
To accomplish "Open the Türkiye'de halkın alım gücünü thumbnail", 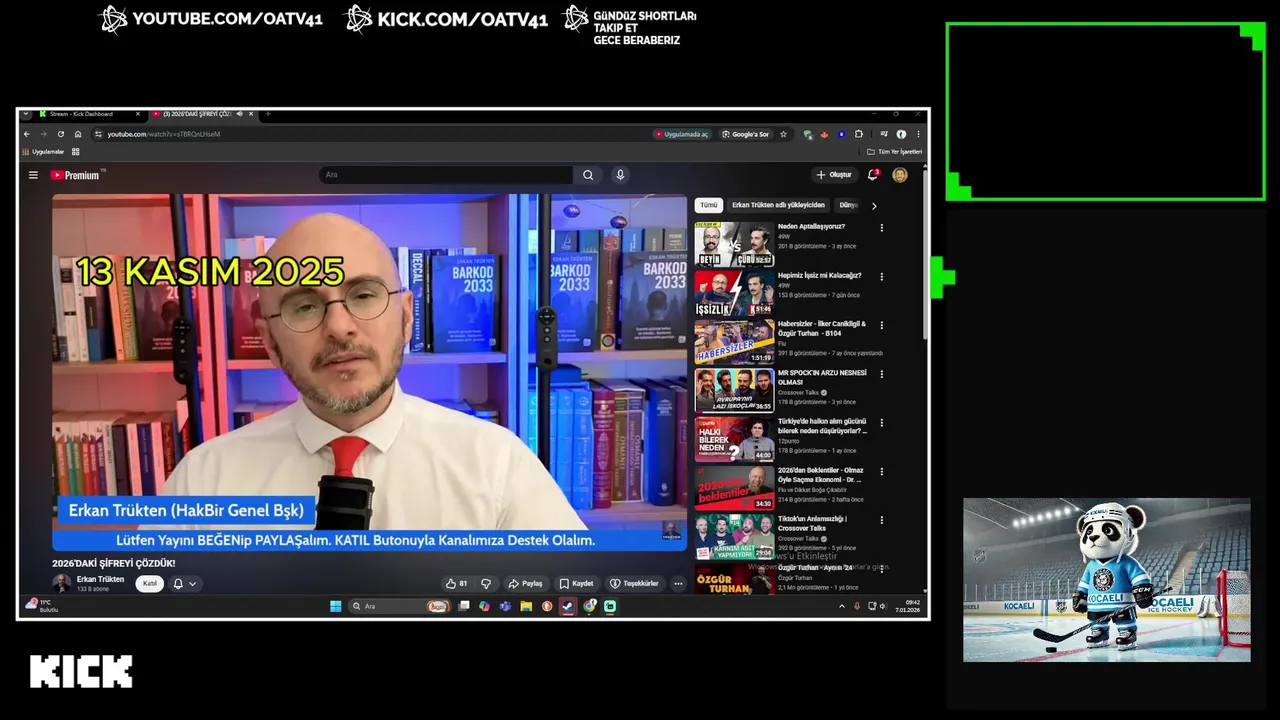I will coord(734,439).
